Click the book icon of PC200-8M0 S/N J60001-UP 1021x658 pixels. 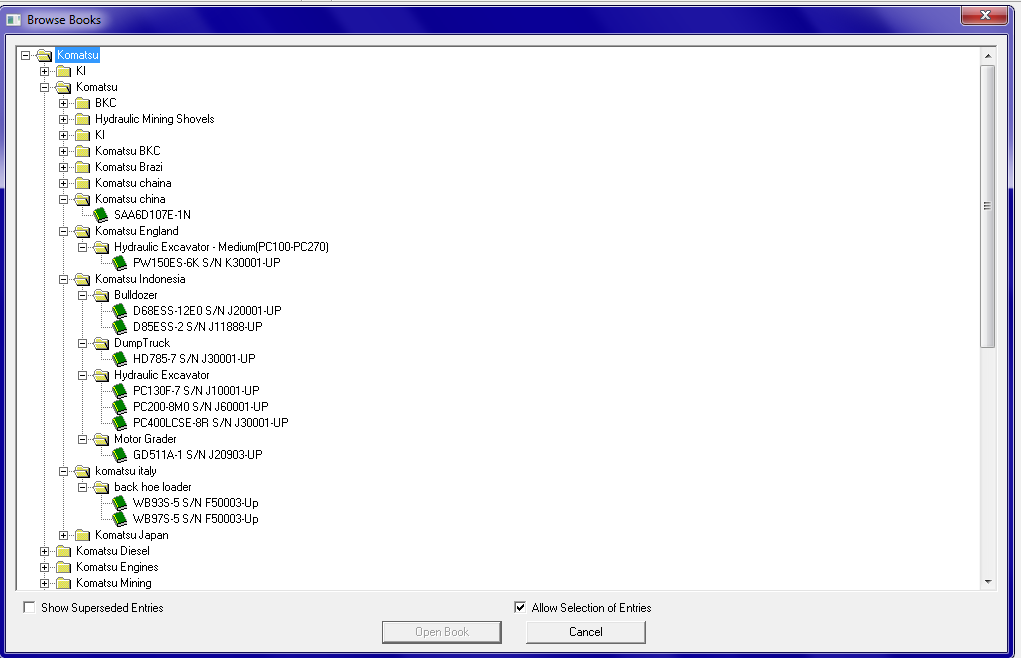click(x=120, y=407)
